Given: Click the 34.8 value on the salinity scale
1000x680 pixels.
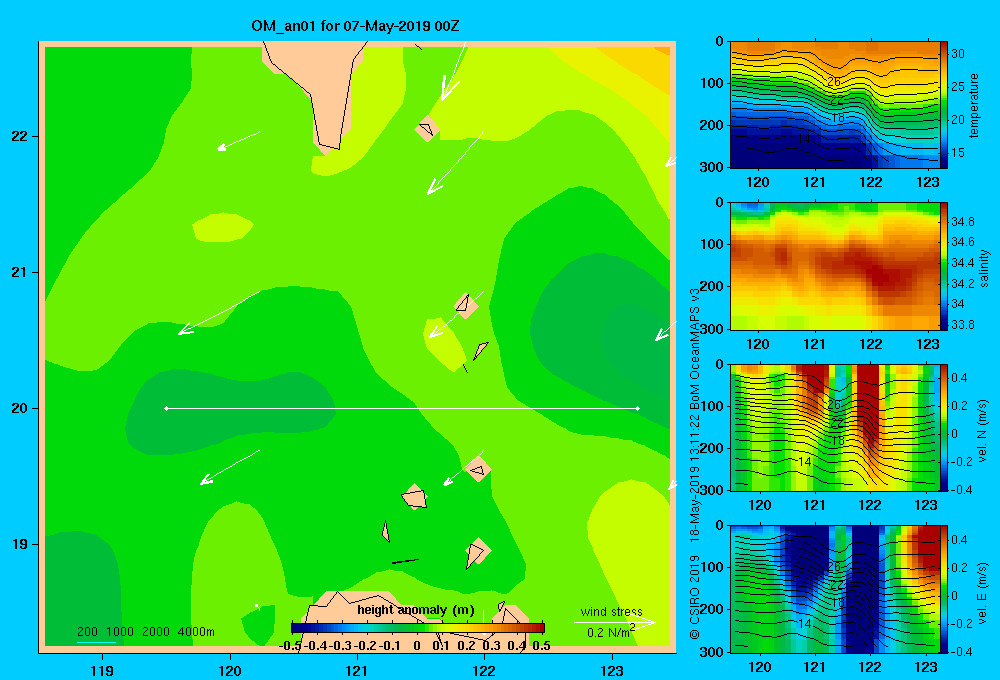Looking at the screenshot, I should coord(962,222).
